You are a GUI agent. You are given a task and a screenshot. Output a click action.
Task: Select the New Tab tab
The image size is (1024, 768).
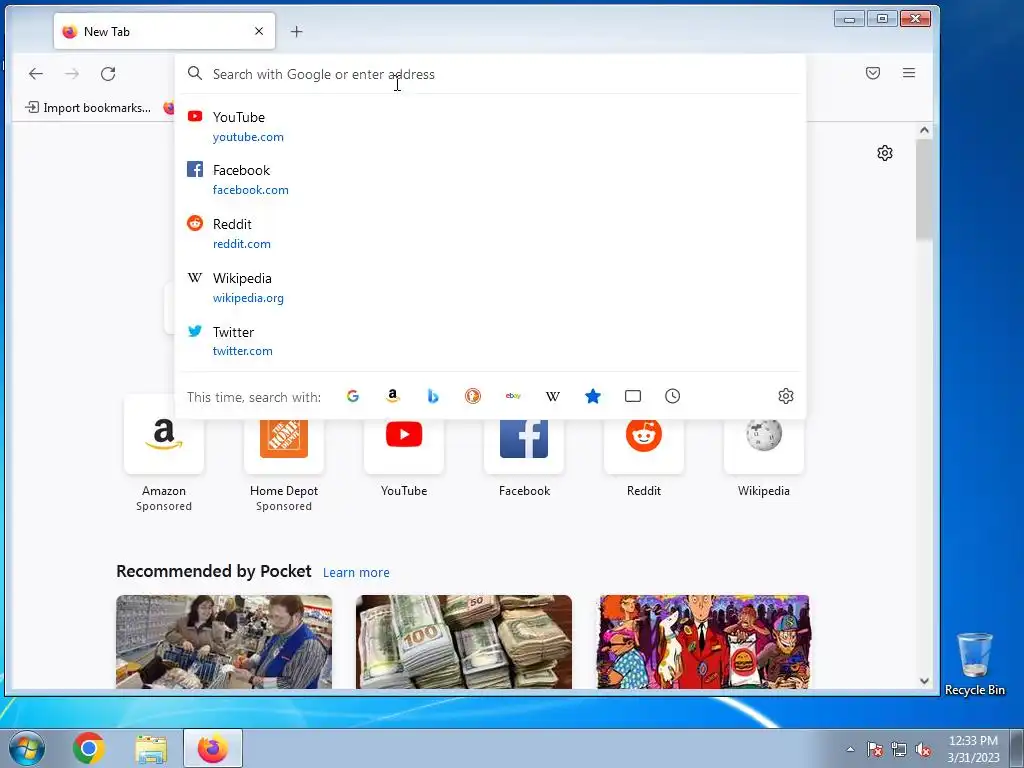tap(165, 31)
